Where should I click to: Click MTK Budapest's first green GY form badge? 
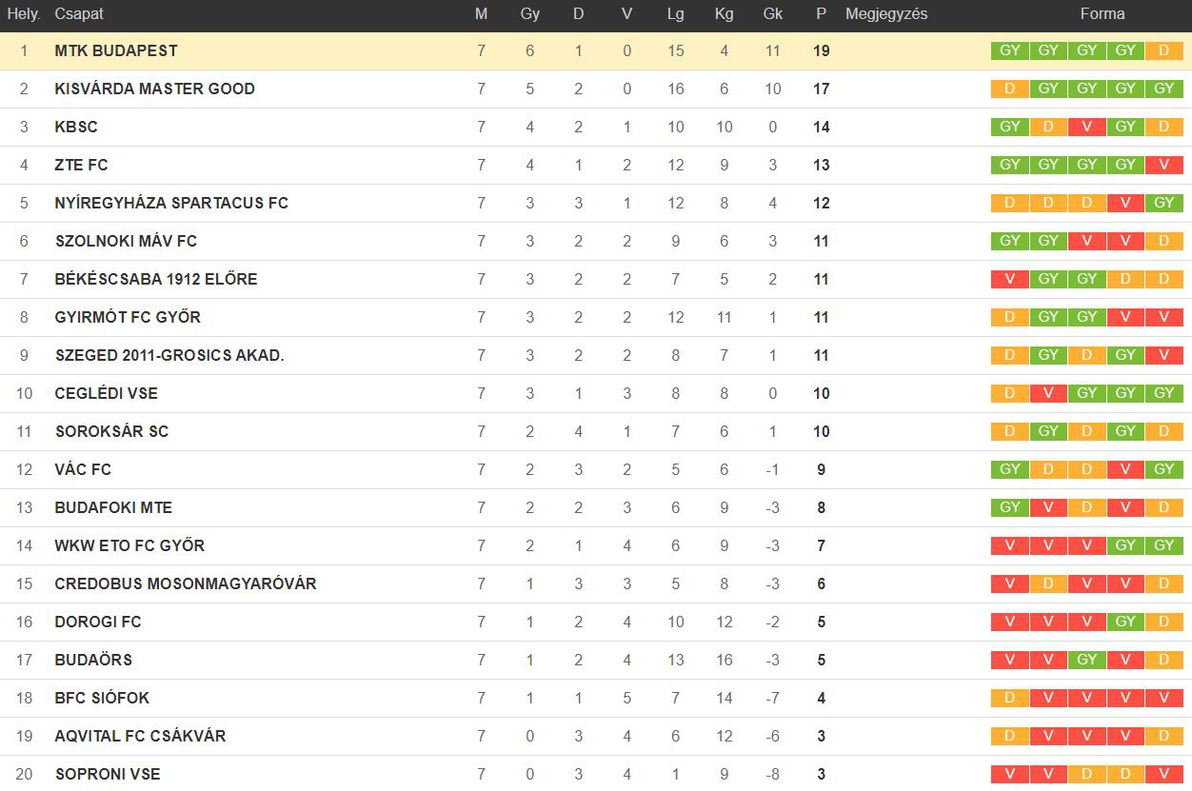pyautogui.click(x=1010, y=51)
